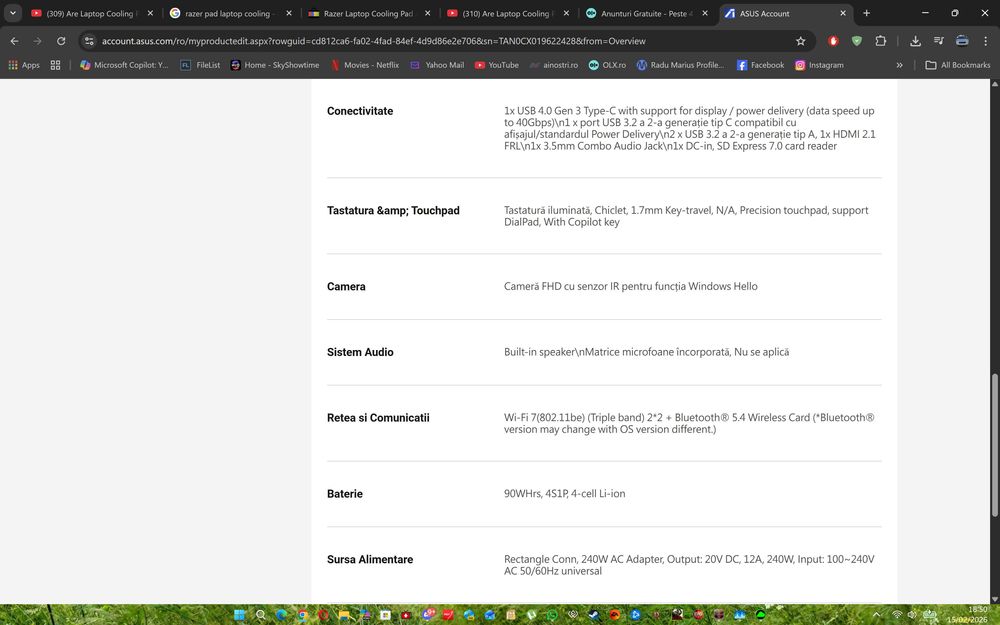Open the Chrome three-dot menu

click(x=985, y=41)
